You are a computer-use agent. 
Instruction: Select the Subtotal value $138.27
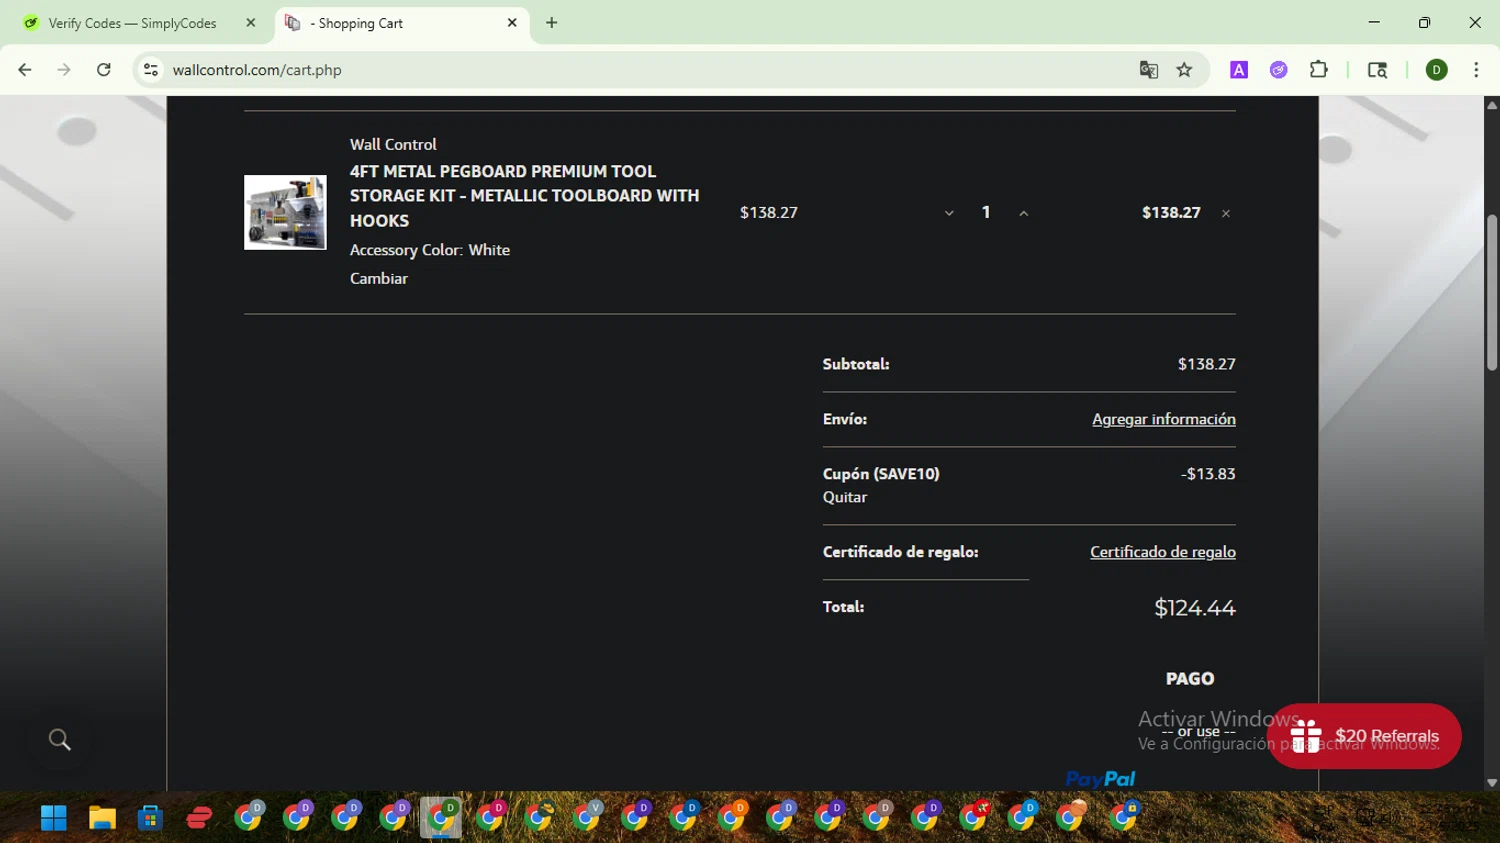pos(1207,364)
